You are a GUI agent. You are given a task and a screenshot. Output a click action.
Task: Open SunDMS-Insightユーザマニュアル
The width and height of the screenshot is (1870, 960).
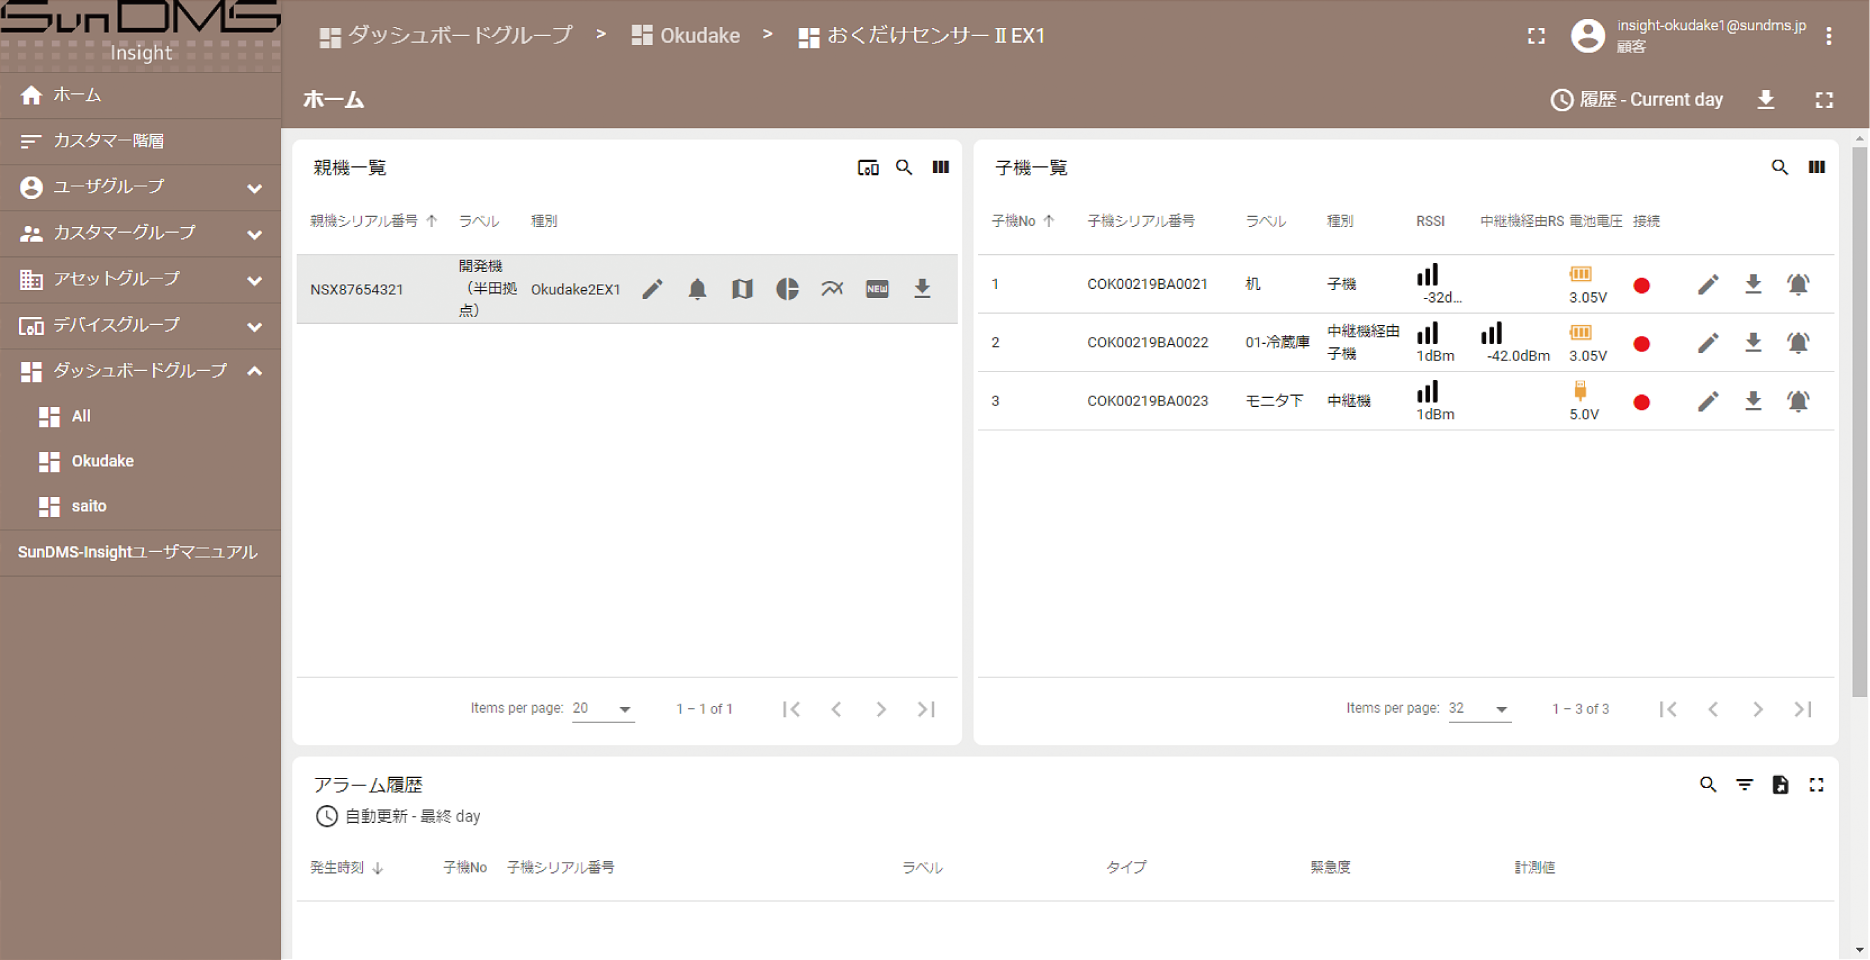coord(137,552)
